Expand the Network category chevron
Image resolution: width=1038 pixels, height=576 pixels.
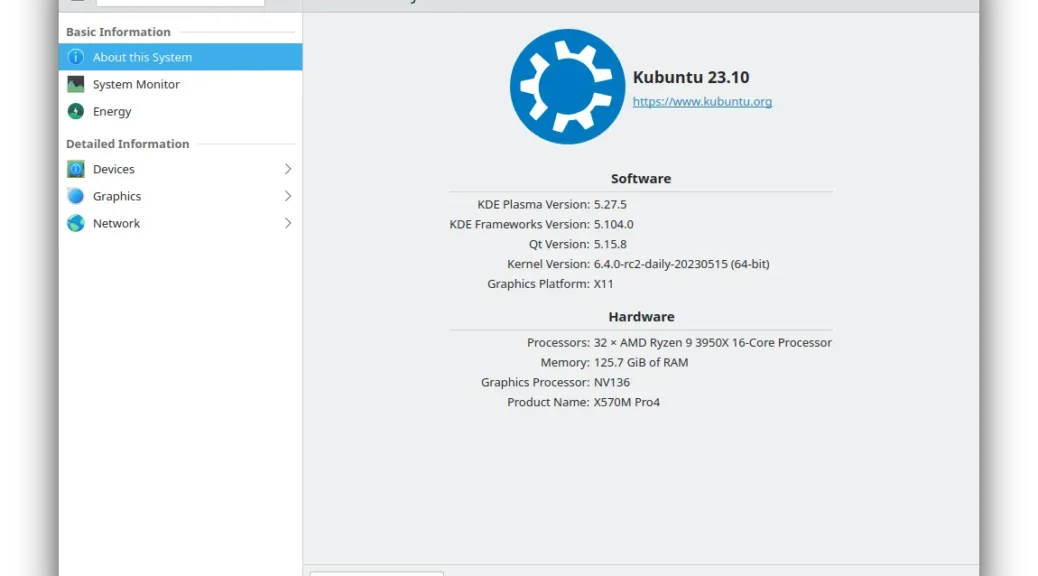coord(288,223)
